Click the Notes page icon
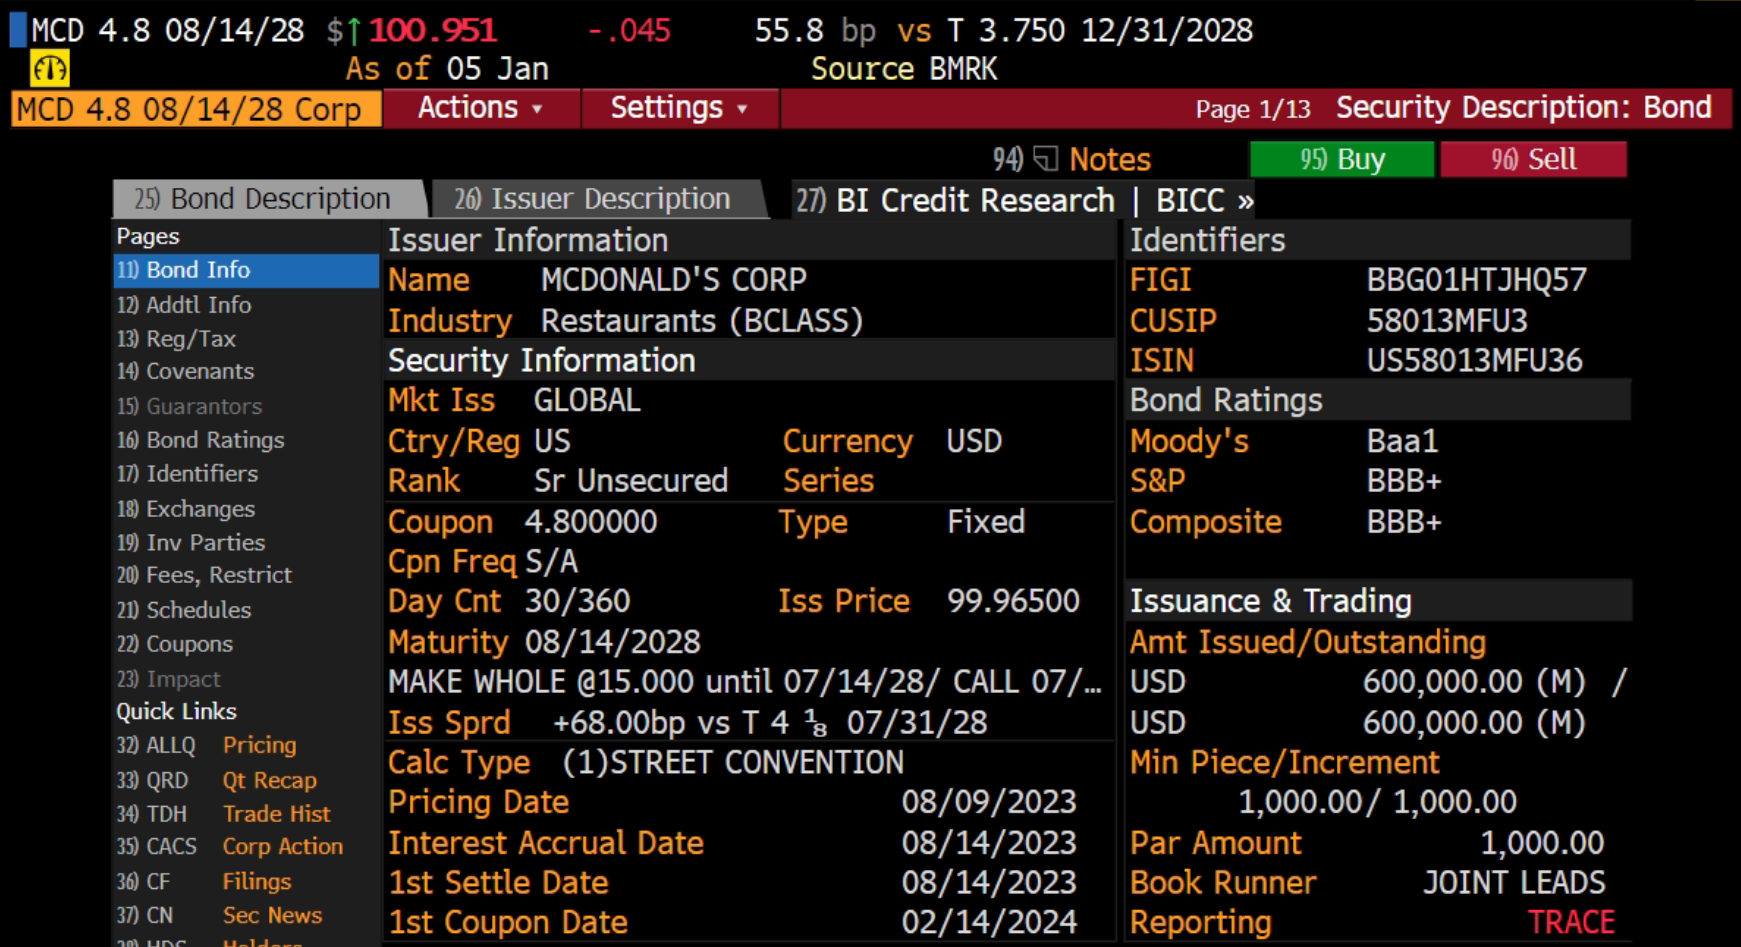The height and width of the screenshot is (947, 1741). tap(1045, 159)
